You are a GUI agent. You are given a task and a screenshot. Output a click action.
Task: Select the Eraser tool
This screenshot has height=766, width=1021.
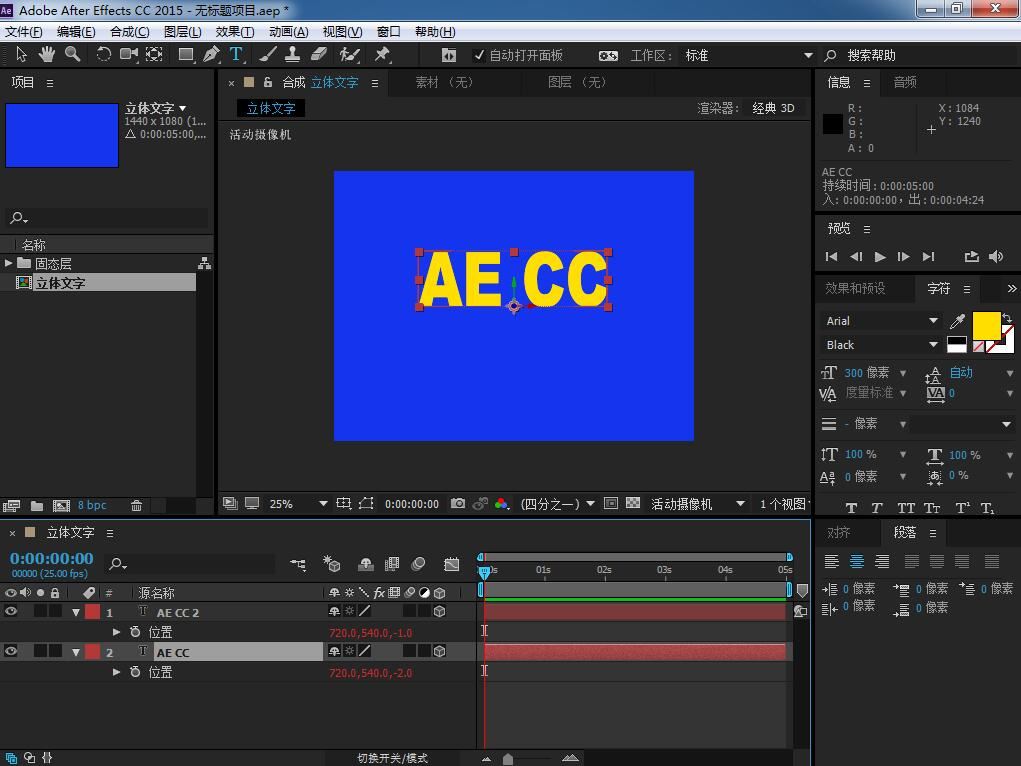coord(318,55)
